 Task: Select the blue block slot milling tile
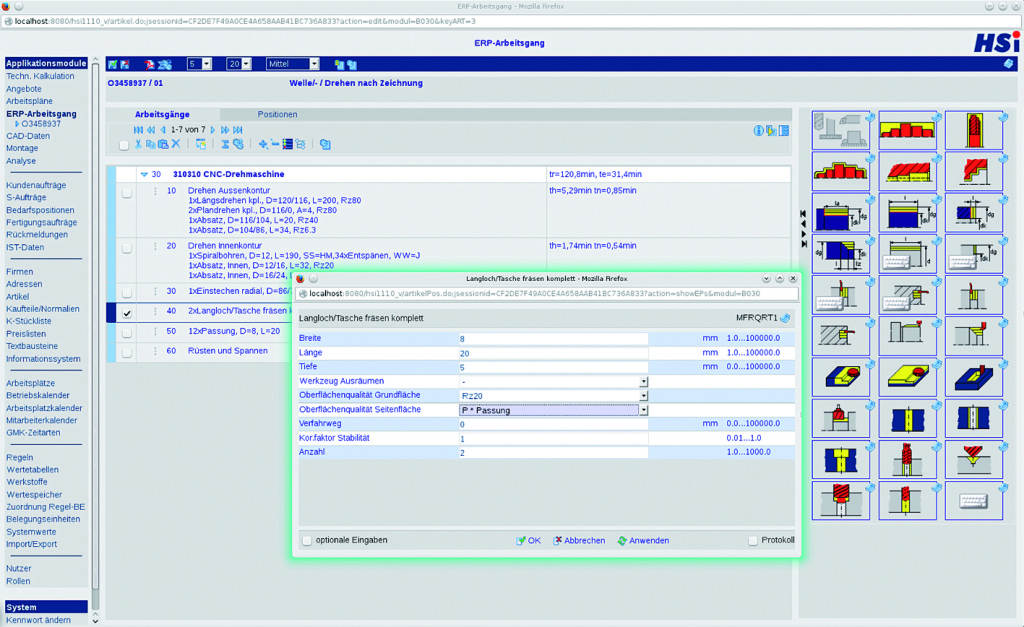pyautogui.click(x=973, y=378)
